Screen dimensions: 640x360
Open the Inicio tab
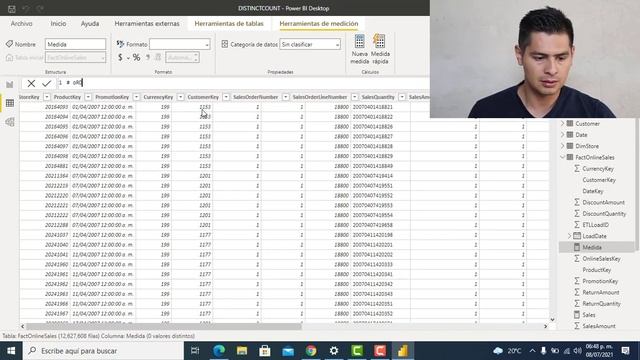(58, 24)
